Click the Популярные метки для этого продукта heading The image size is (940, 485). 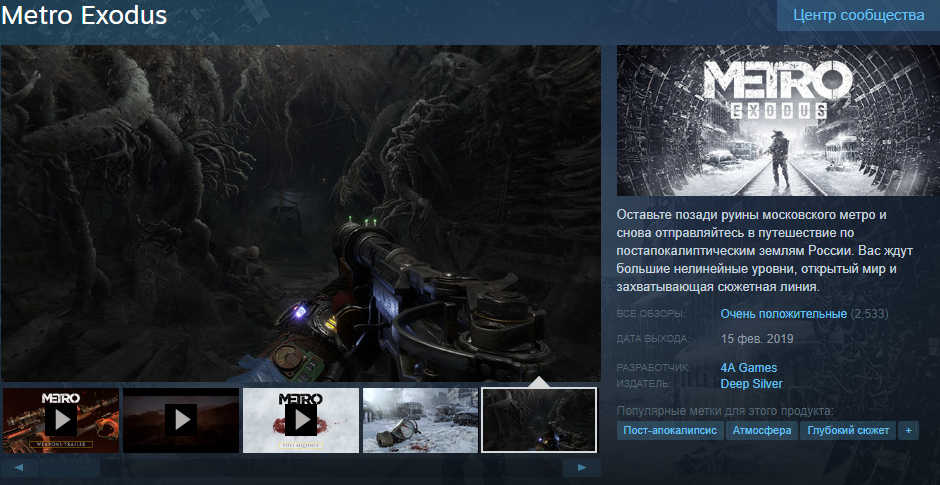click(725, 411)
